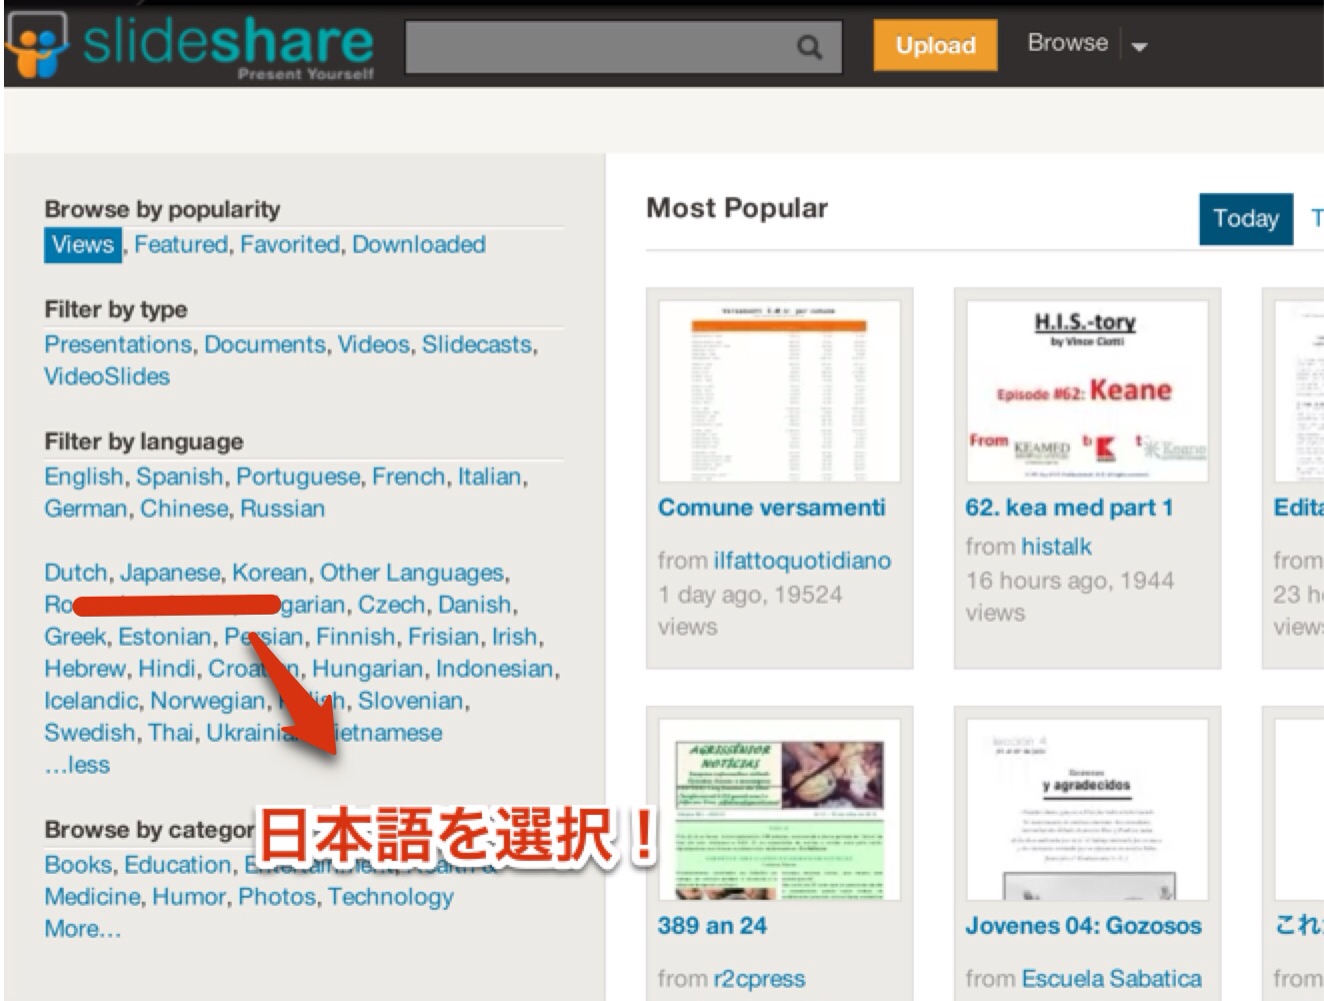
Task: Filter language to Icelandic
Action: (91, 700)
